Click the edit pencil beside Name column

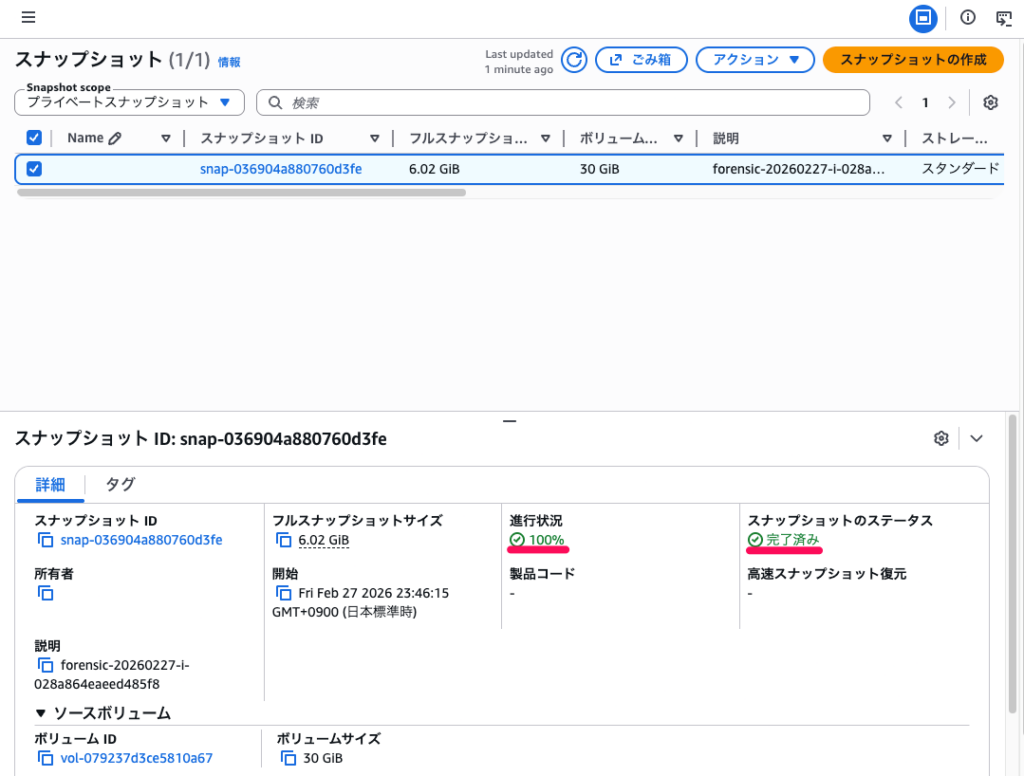(x=115, y=139)
